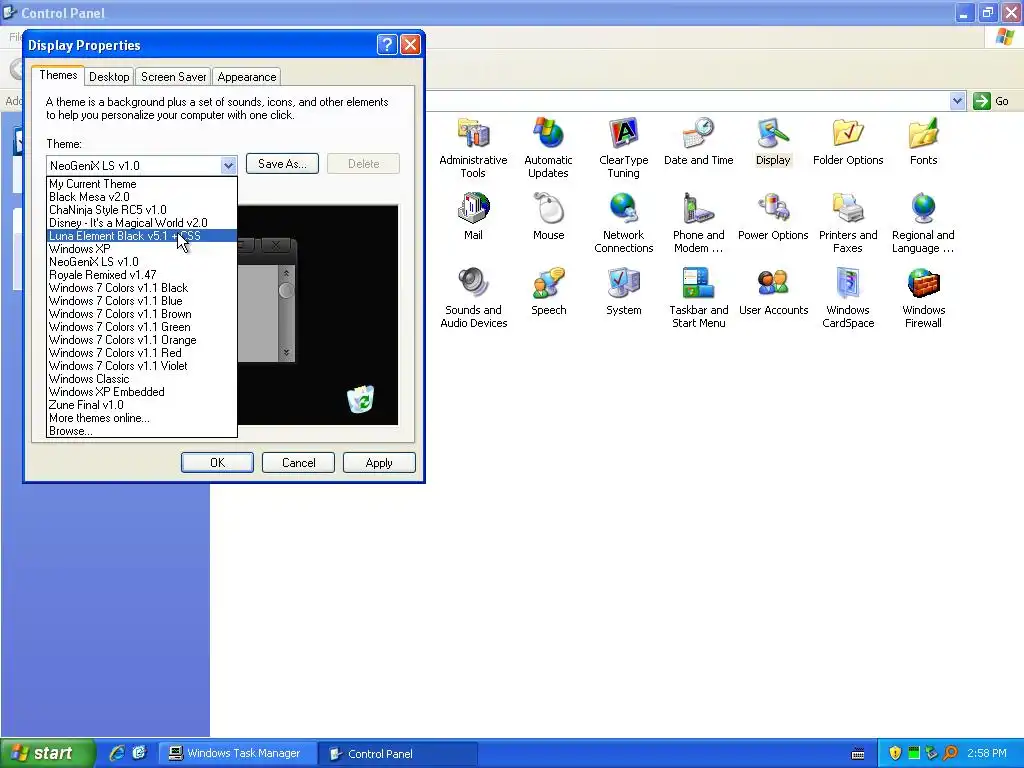Viewport: 1024px width, 768px height.
Task: Select Windows 7 Colors v1.1 Blue
Action: click(142, 301)
